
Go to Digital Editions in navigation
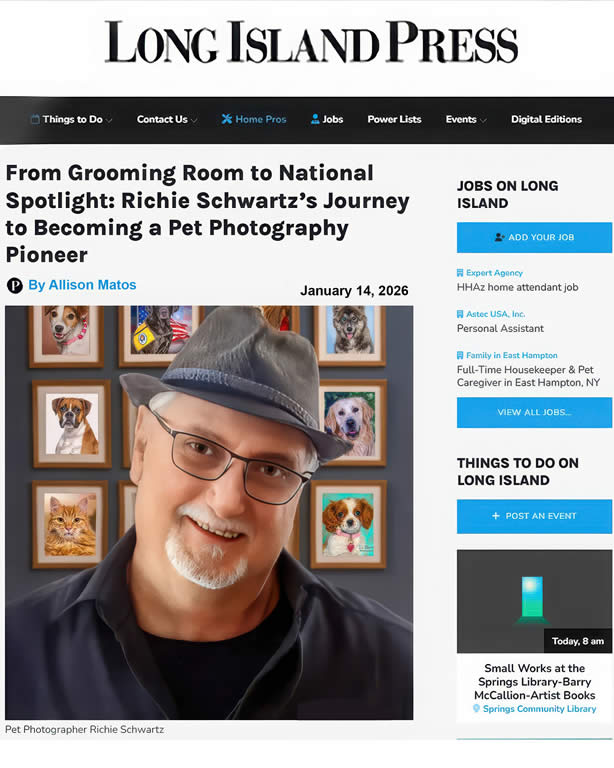coord(546,119)
